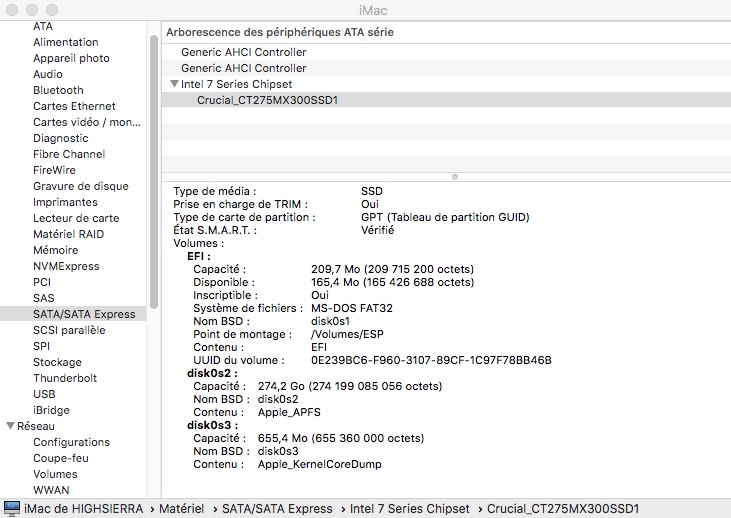
Task: Click Apple_KernelCoreDump content value
Action: coord(319,464)
